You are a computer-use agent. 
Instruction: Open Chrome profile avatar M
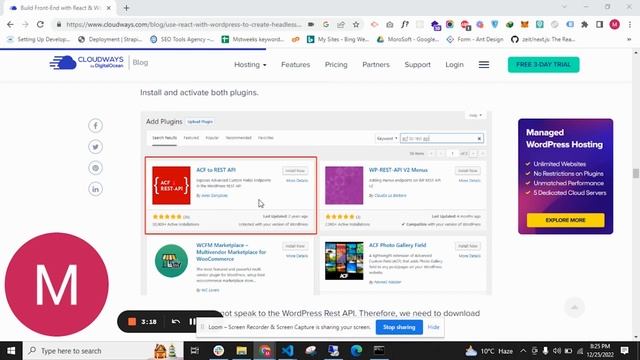(614, 24)
